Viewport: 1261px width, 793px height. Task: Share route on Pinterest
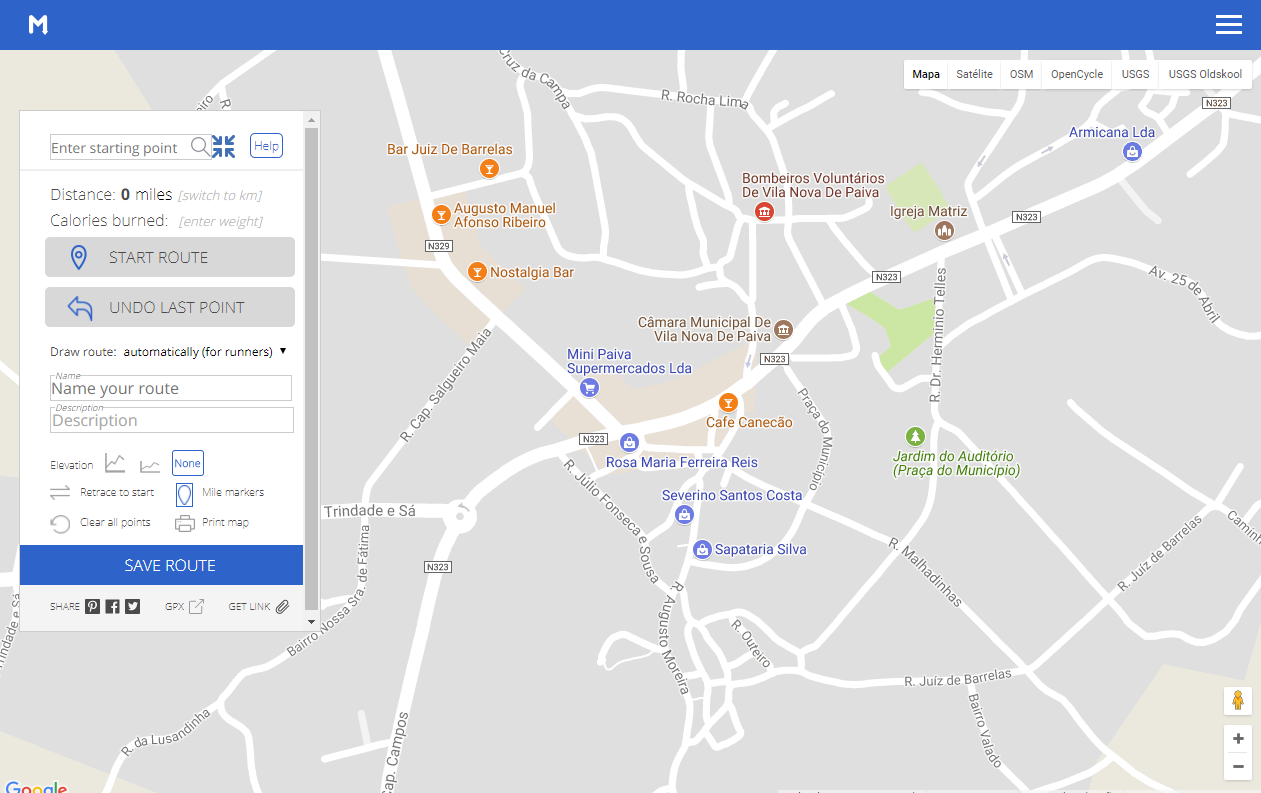coord(92,606)
